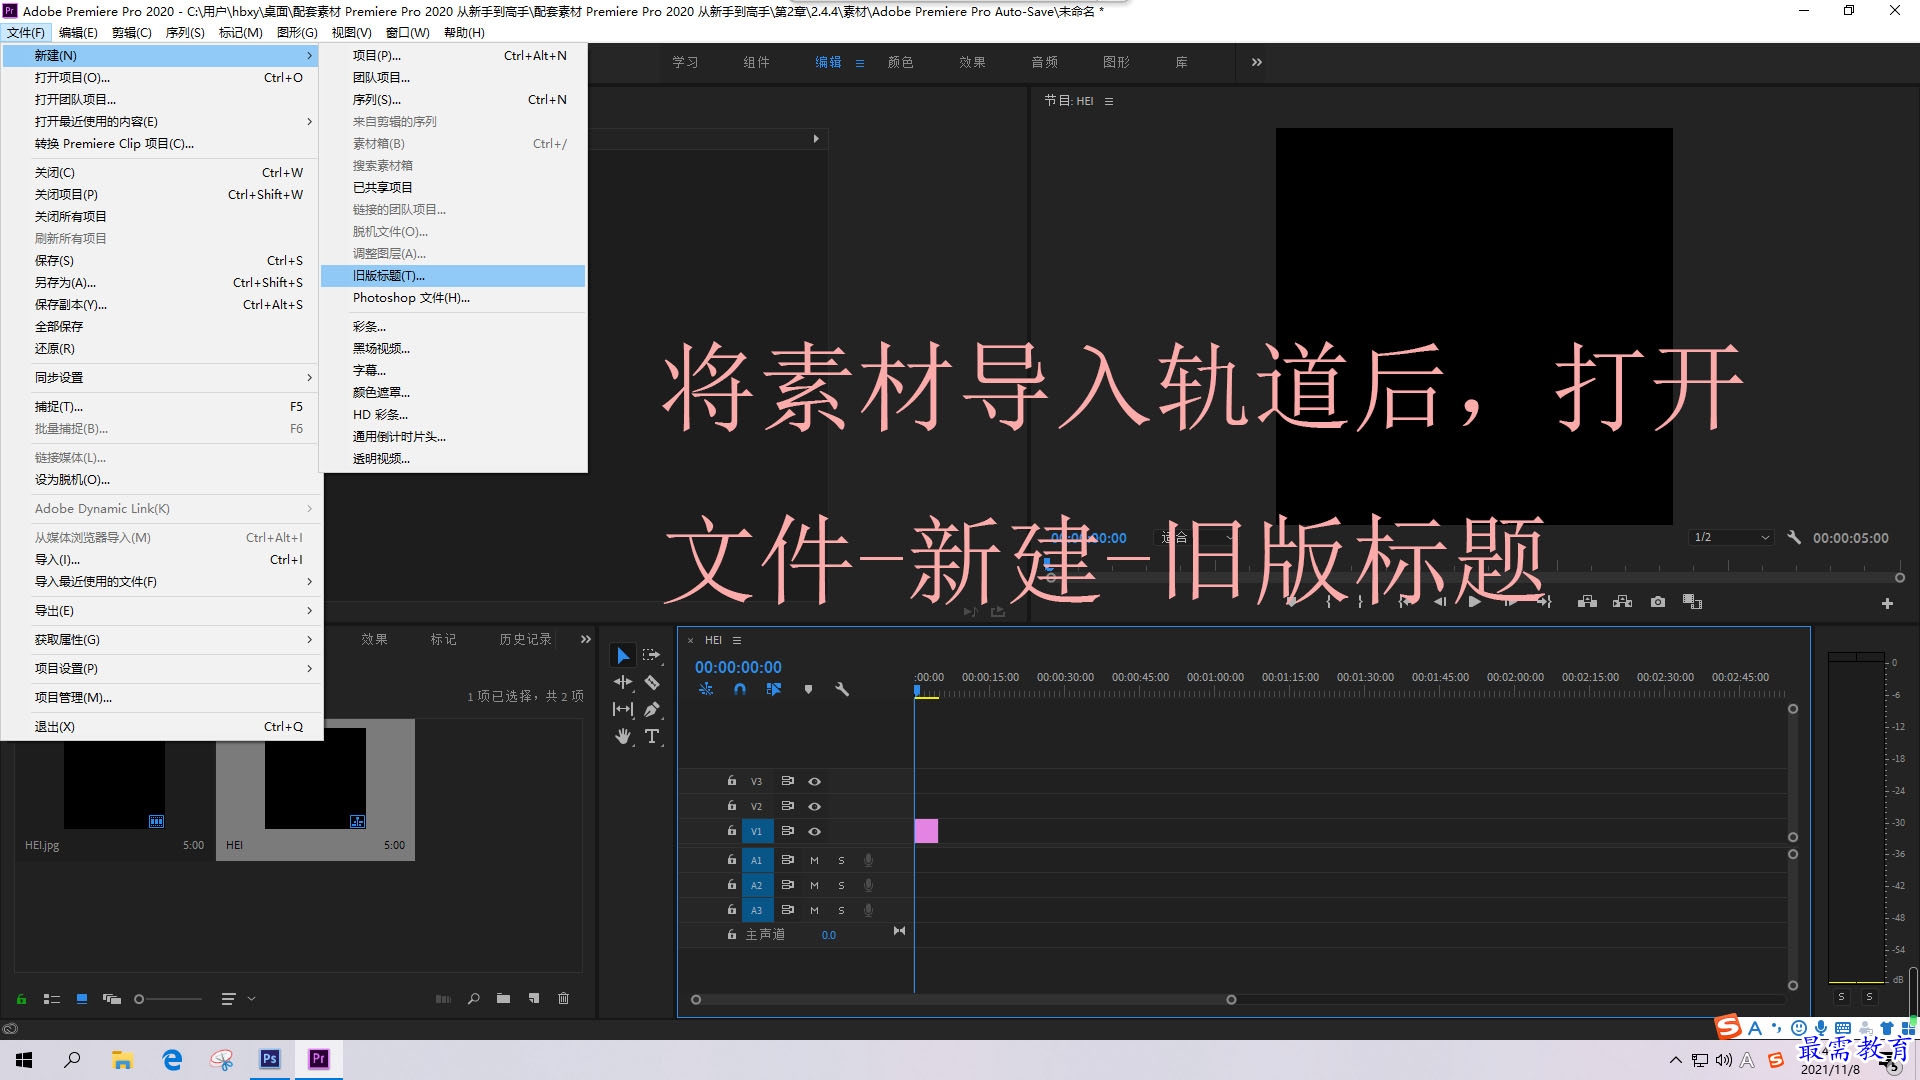The height and width of the screenshot is (1080, 1920).
Task: Switch project panel to freeform view
Action: tap(112, 998)
